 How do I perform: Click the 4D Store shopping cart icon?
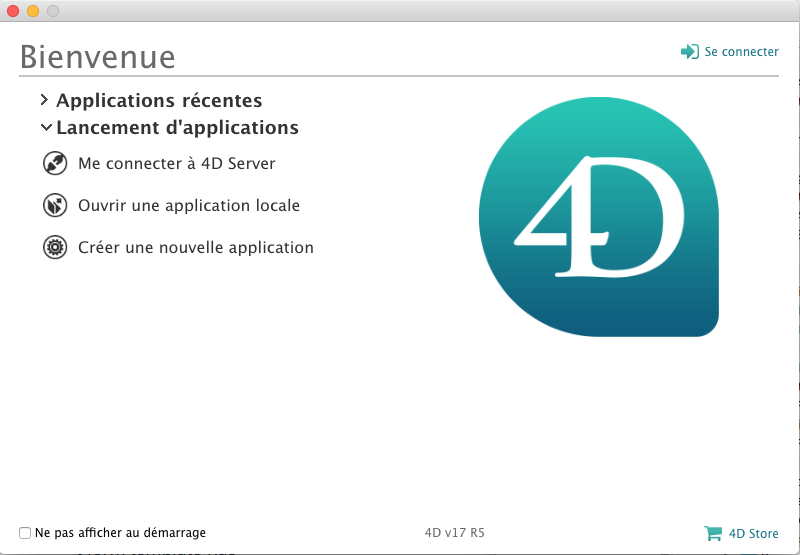pos(713,533)
